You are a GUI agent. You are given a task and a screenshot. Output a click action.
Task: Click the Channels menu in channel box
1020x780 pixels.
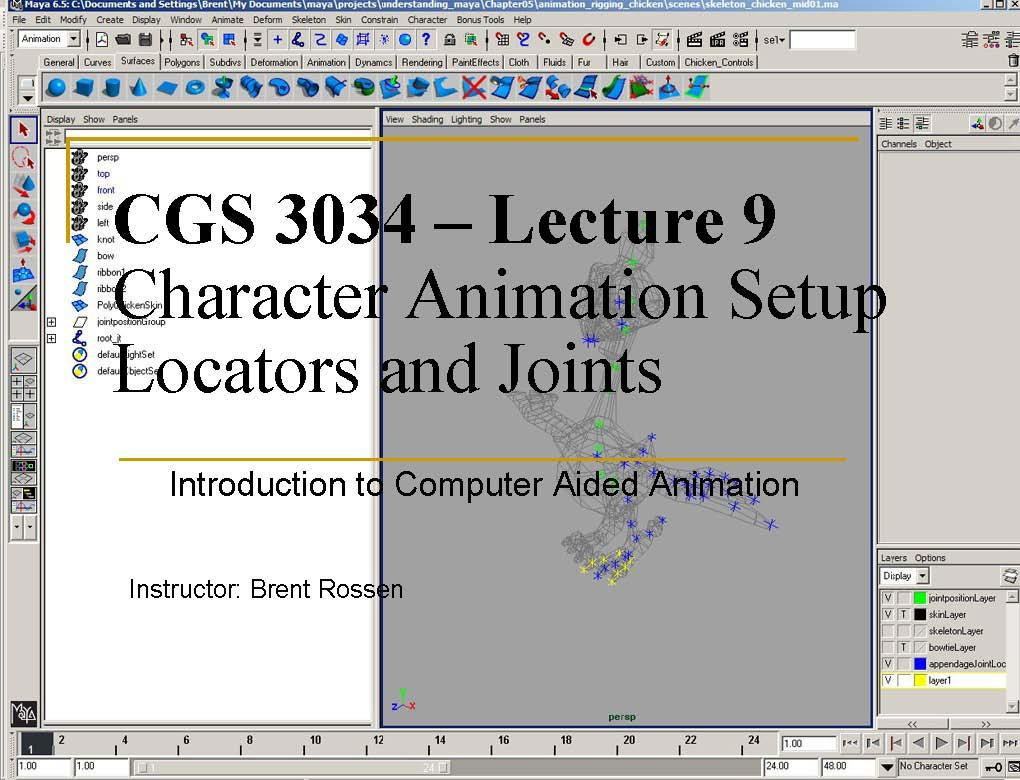tap(898, 144)
